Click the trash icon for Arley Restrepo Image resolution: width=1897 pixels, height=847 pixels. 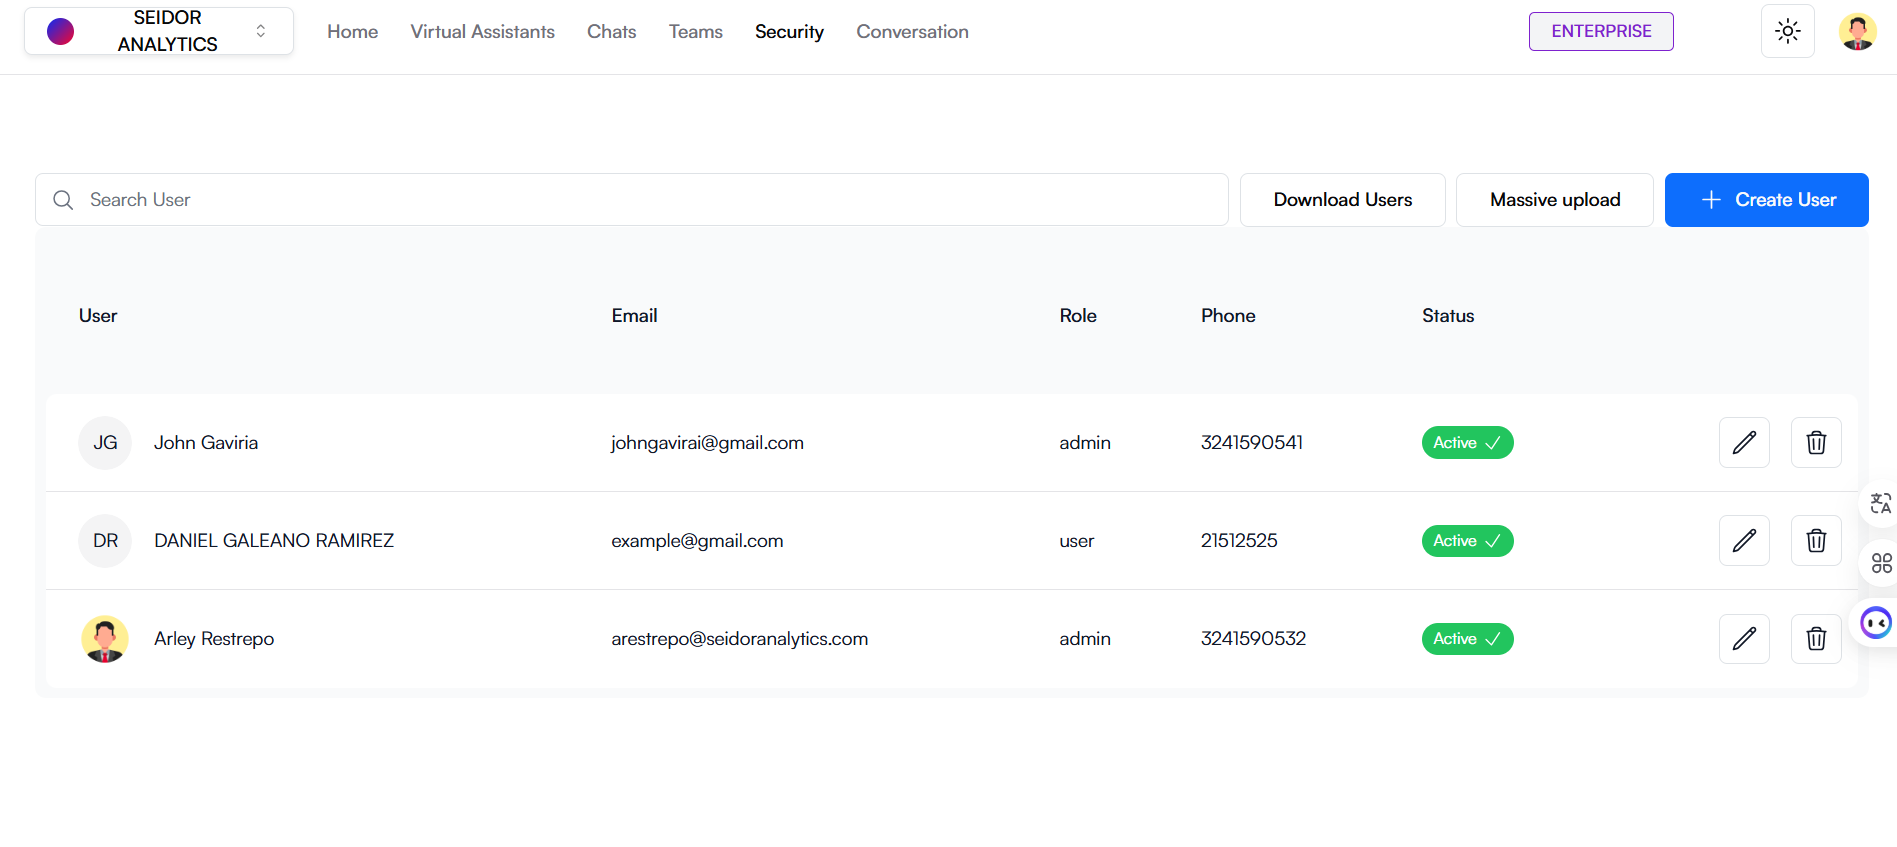pos(1816,638)
